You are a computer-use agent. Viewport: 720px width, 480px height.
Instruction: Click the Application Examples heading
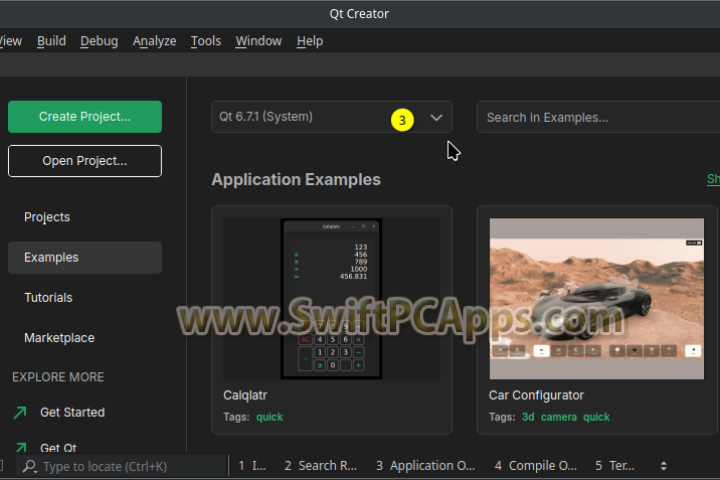[x=296, y=180]
